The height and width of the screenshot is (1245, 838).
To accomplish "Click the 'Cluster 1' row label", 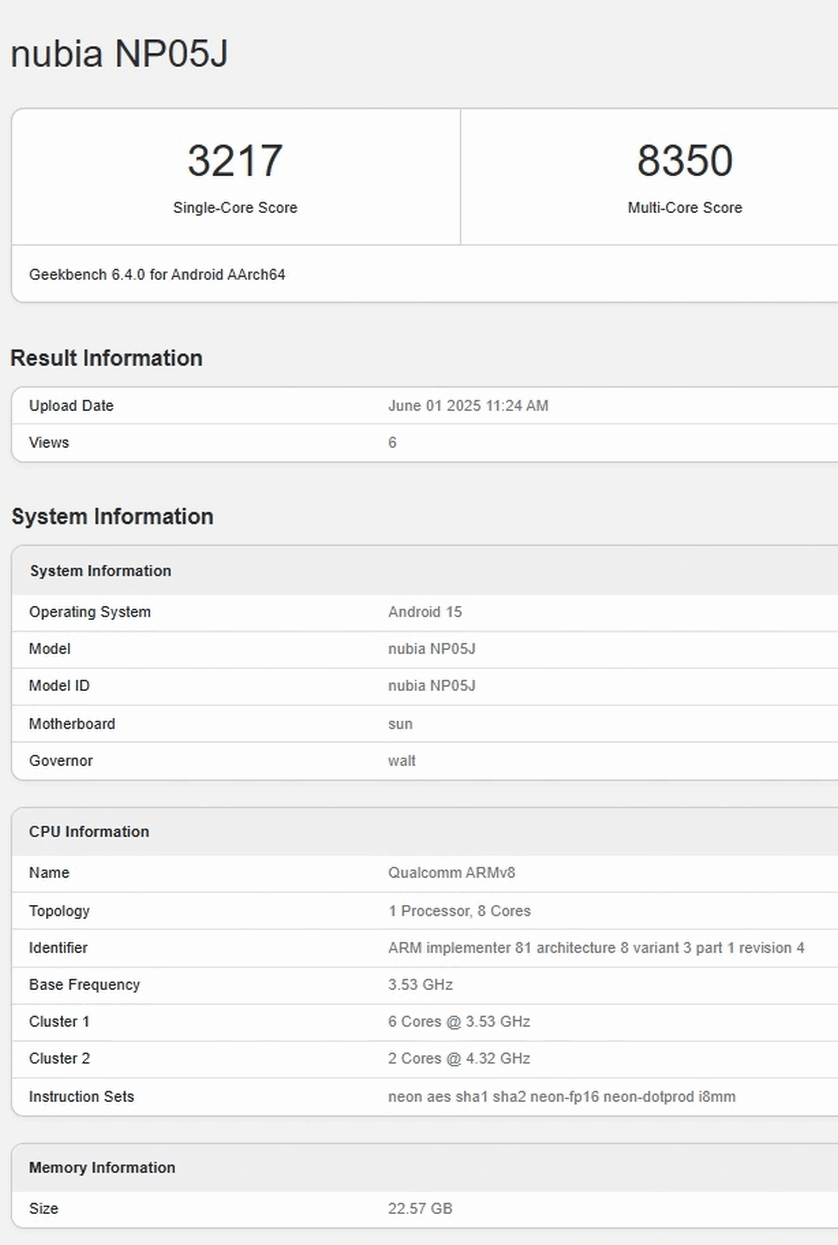I will tap(59, 1022).
